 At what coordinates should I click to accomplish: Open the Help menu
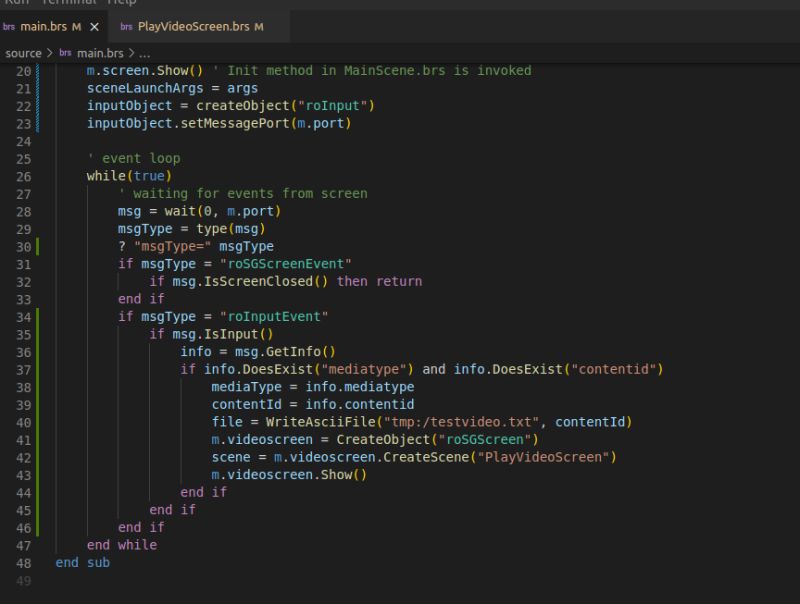tap(102, 4)
